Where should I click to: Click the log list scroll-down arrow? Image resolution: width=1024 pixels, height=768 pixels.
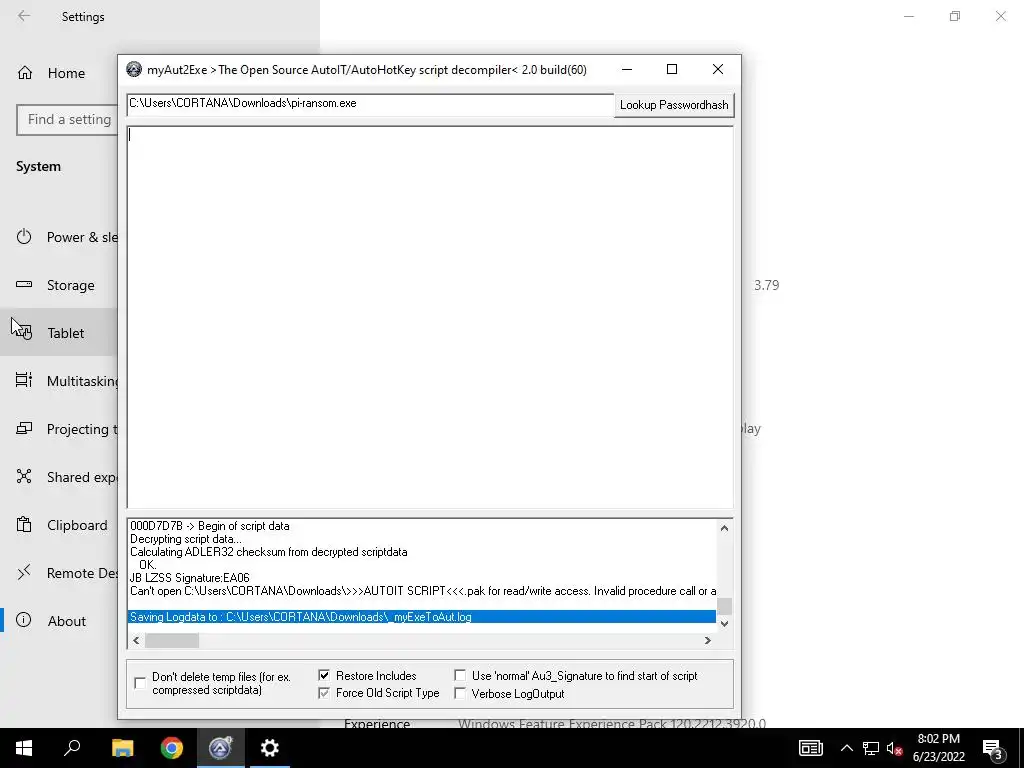(724, 624)
